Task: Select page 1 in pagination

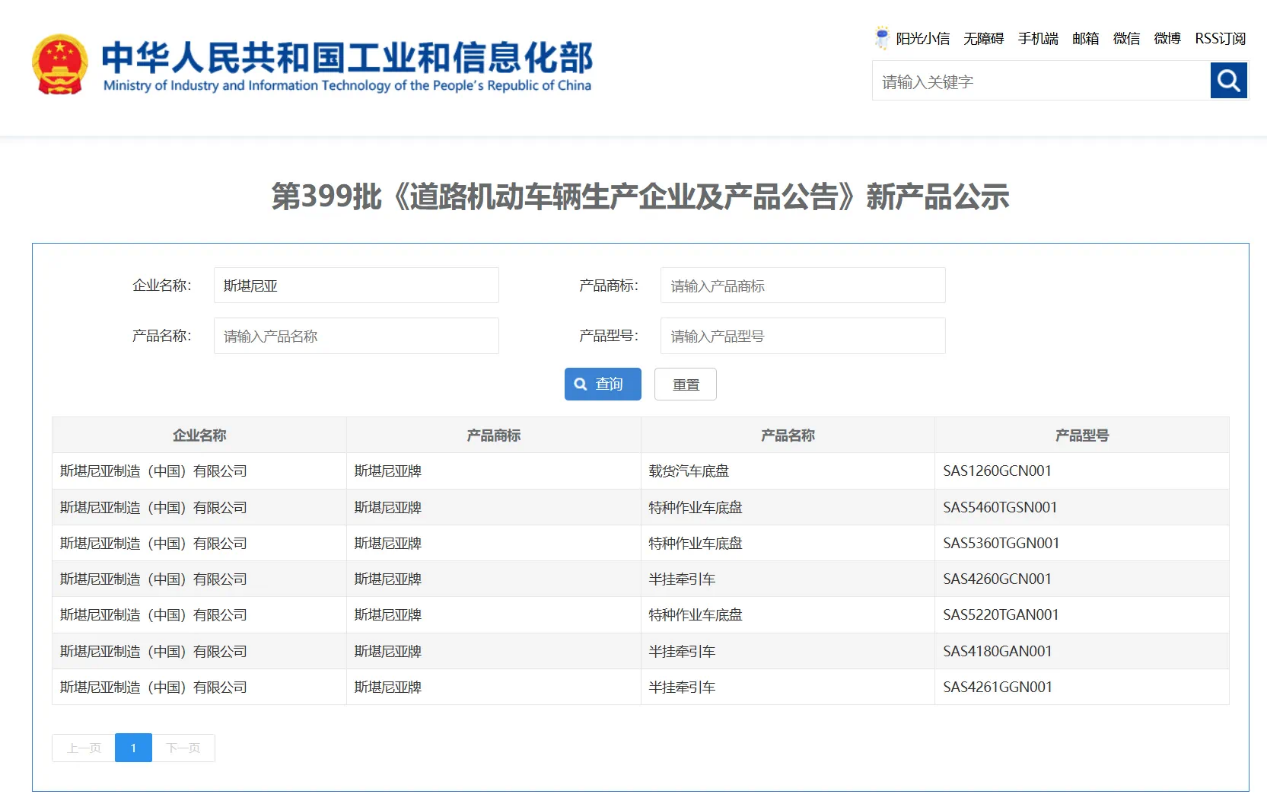Action: pyautogui.click(x=133, y=748)
